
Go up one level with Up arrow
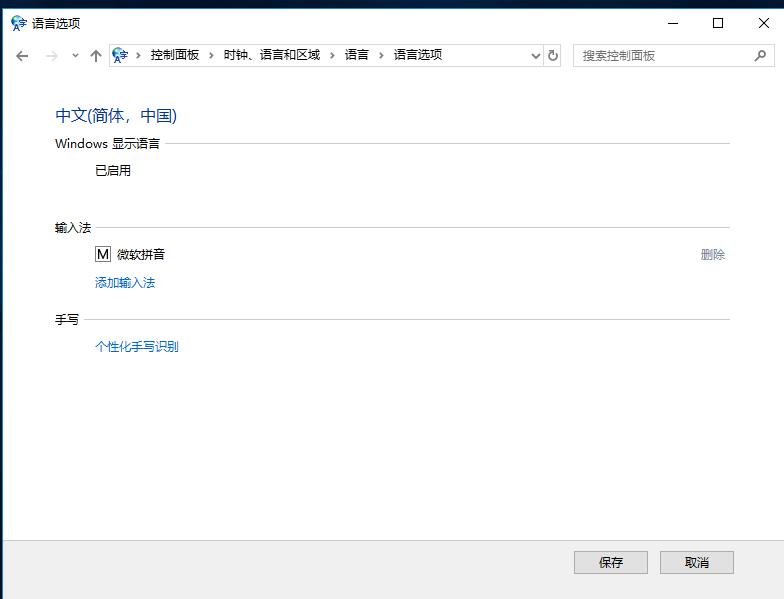[x=96, y=56]
